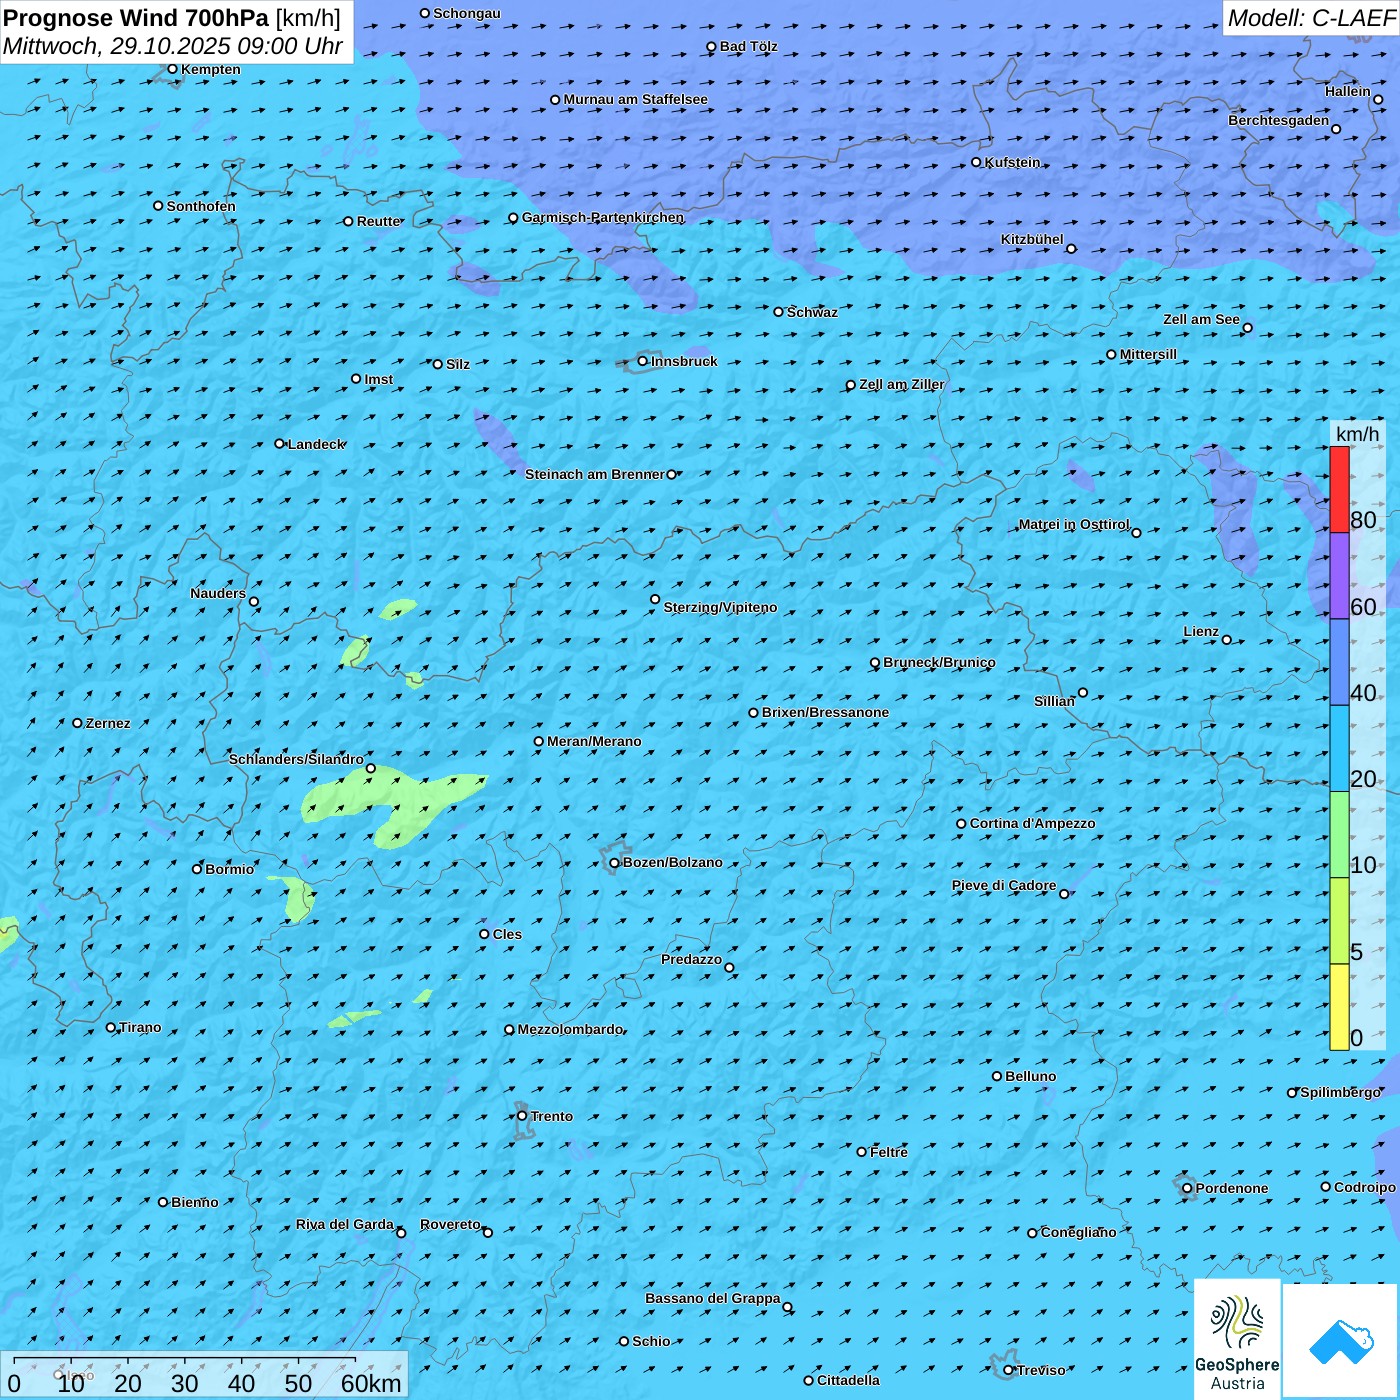Click the Kufstein location dot
Viewport: 1400px width, 1400px height.
click(x=977, y=162)
